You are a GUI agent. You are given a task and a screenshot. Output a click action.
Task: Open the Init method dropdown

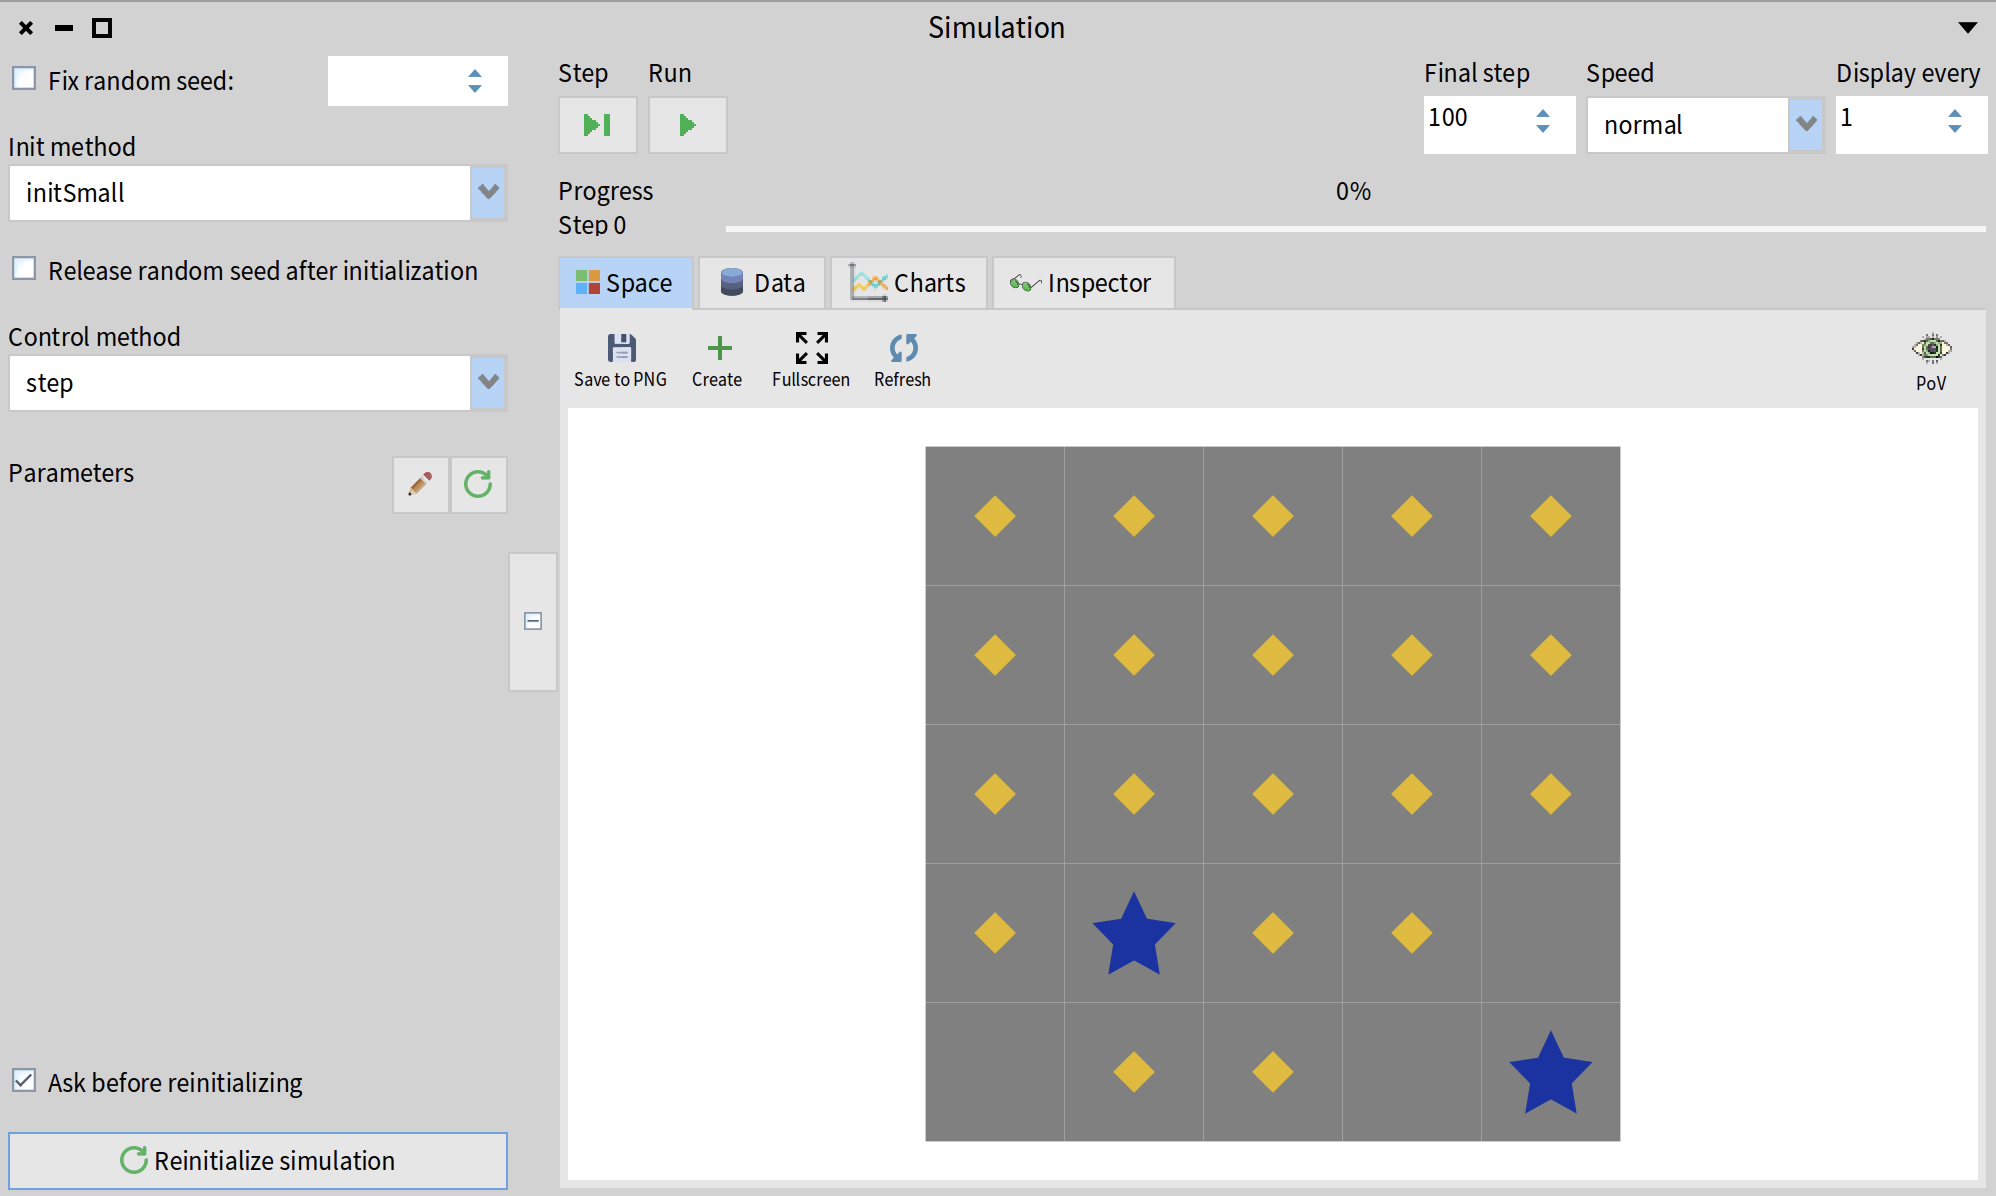tap(488, 192)
